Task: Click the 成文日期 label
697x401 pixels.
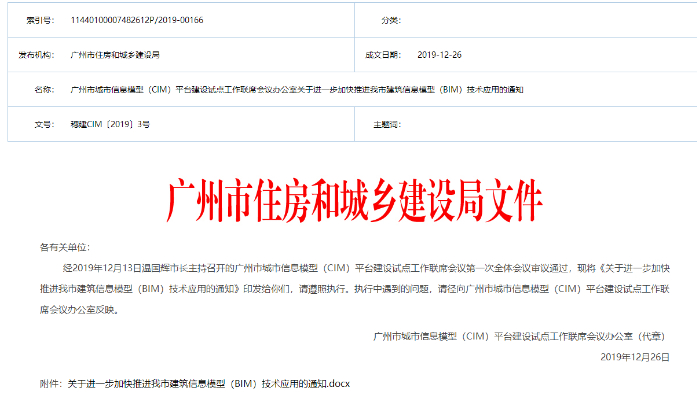Action: pos(383,55)
